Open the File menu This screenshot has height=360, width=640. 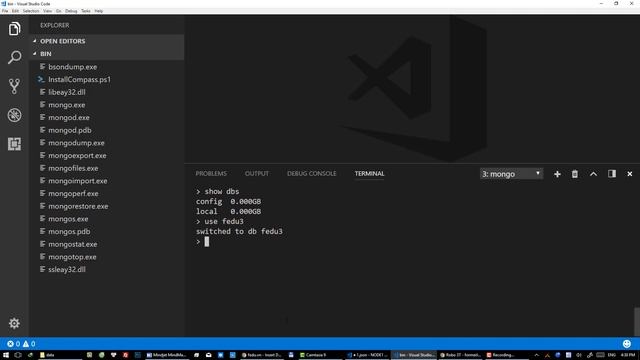point(5,11)
